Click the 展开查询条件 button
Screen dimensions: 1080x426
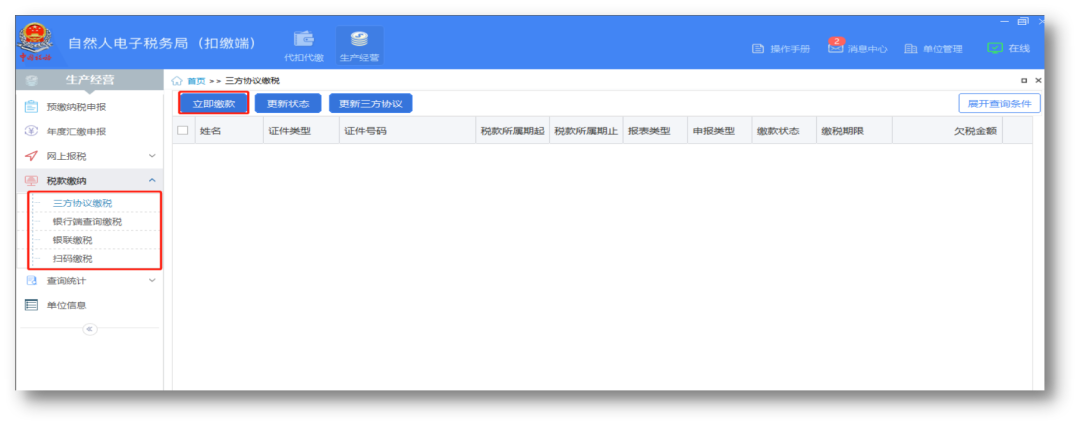[x=999, y=103]
